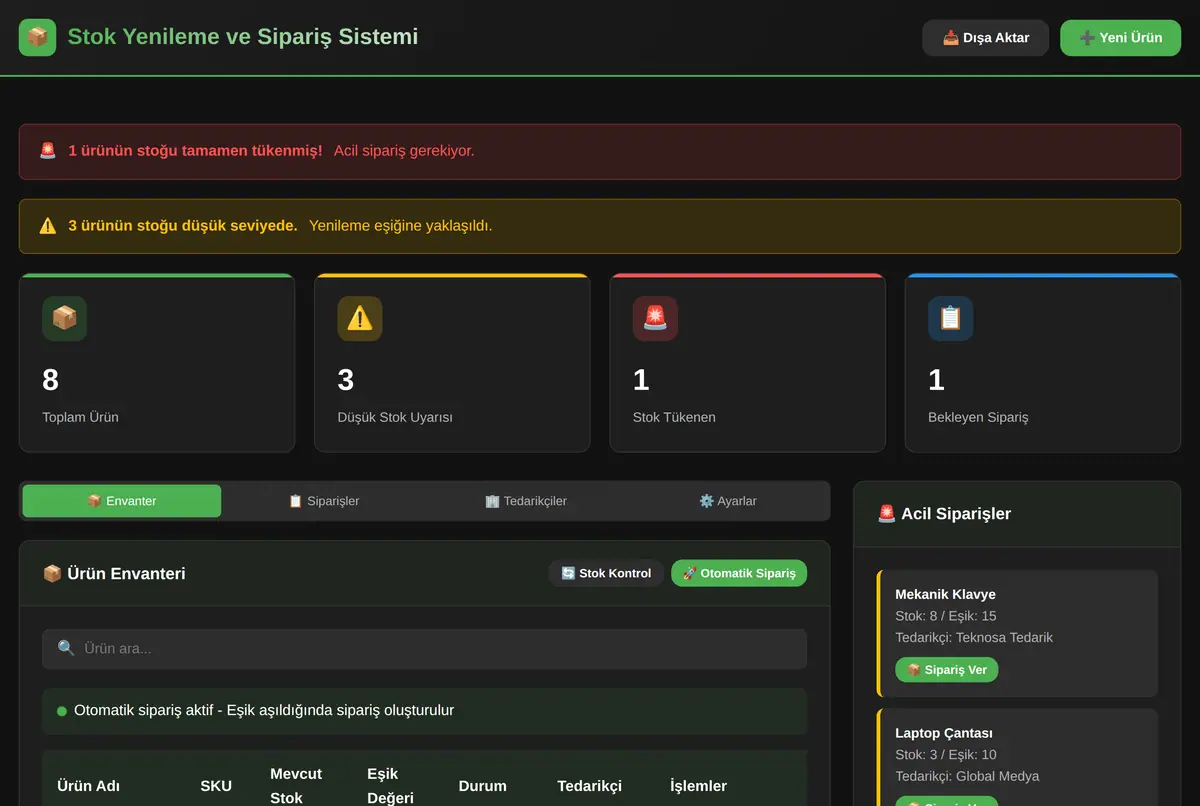
Task: Order Mekanik Klavye with Sipariş Ver
Action: (947, 670)
